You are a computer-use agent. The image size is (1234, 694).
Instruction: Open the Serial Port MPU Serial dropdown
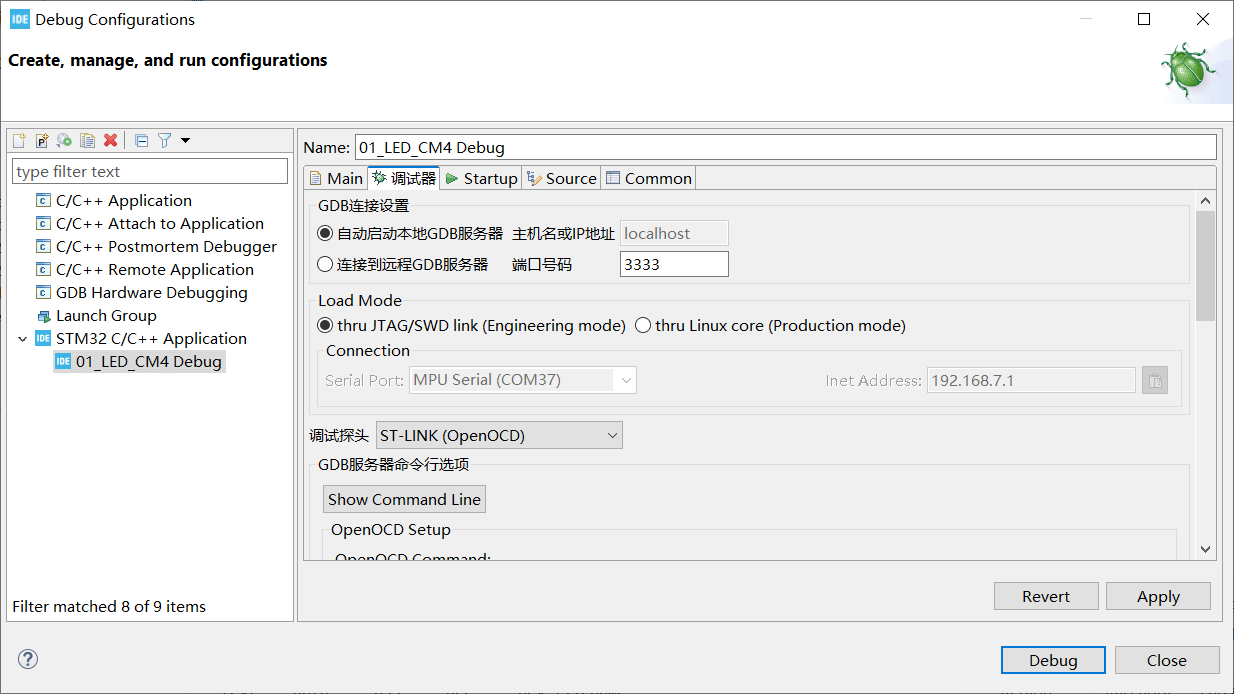tap(523, 381)
